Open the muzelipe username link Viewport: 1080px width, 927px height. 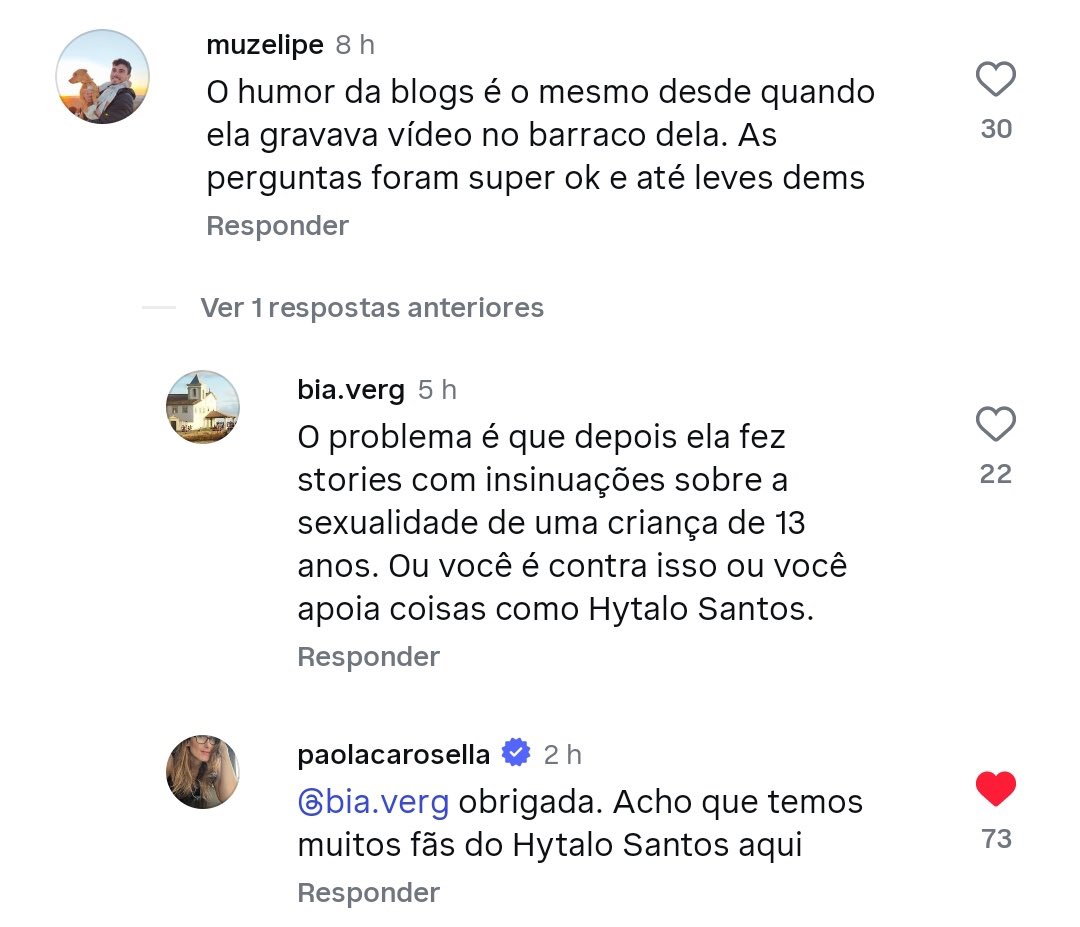[264, 45]
